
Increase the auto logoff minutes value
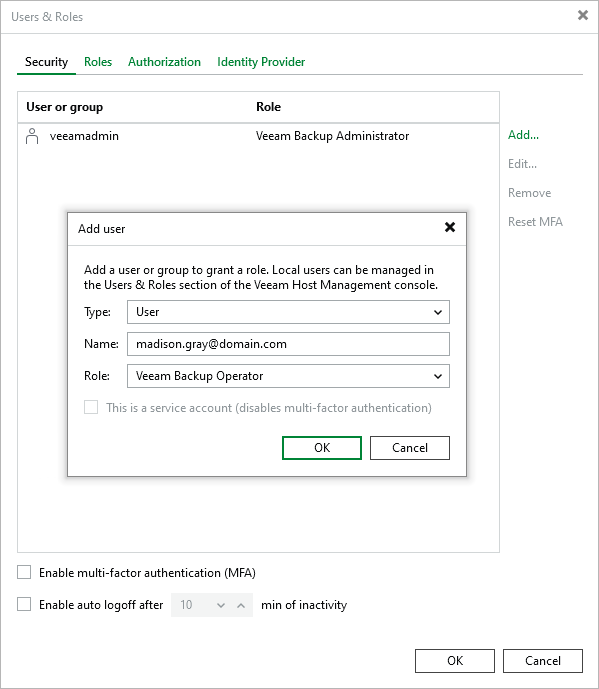tap(241, 605)
